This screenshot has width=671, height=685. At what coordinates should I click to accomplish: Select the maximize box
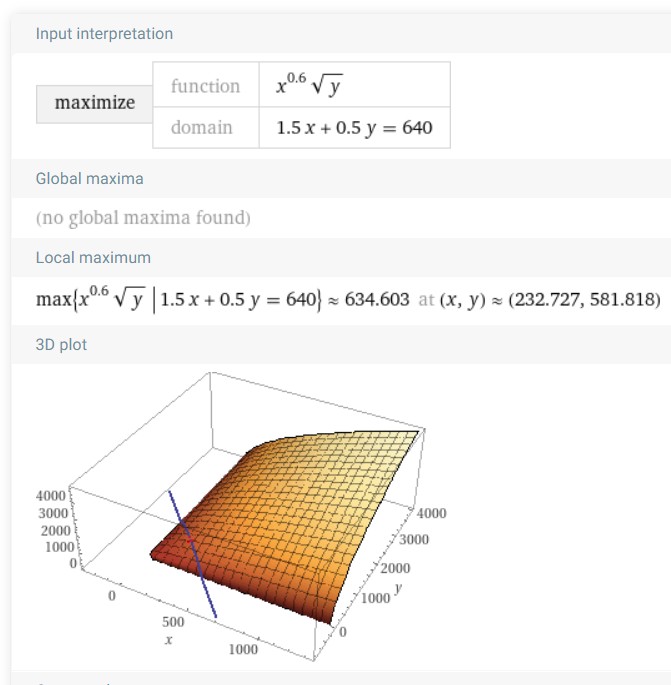[x=94, y=104]
